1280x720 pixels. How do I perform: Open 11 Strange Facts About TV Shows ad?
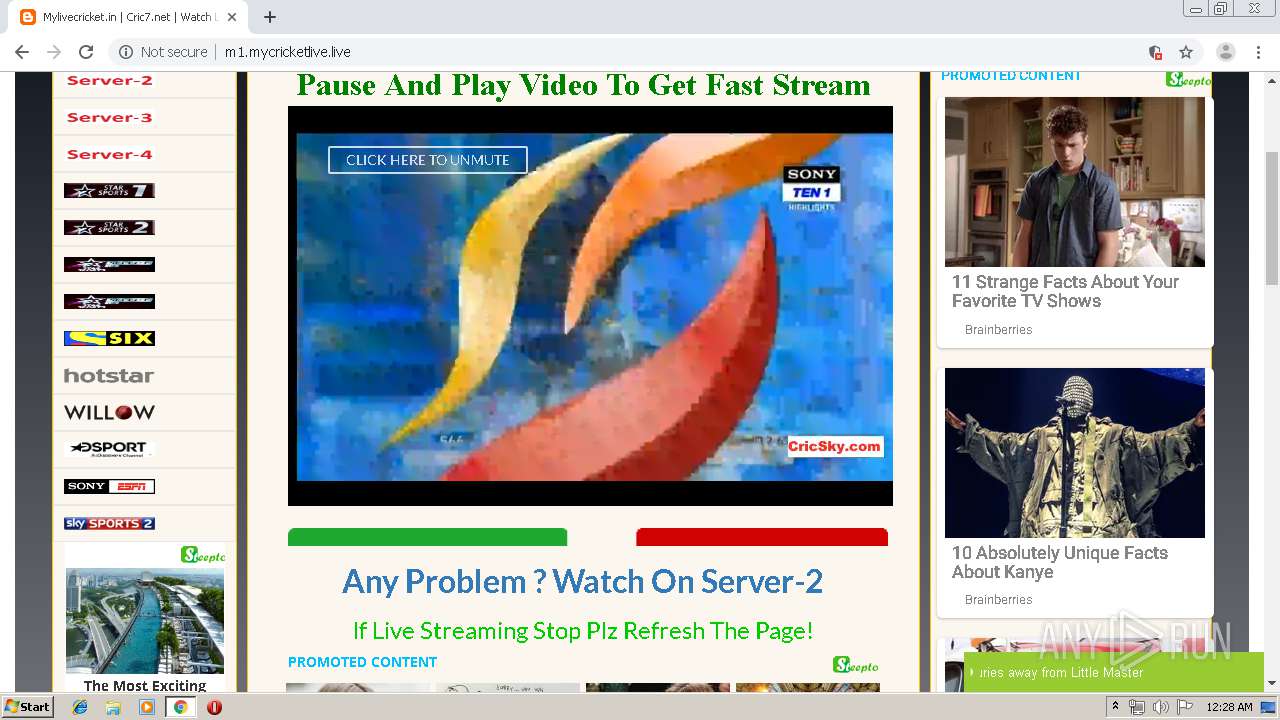point(1065,291)
